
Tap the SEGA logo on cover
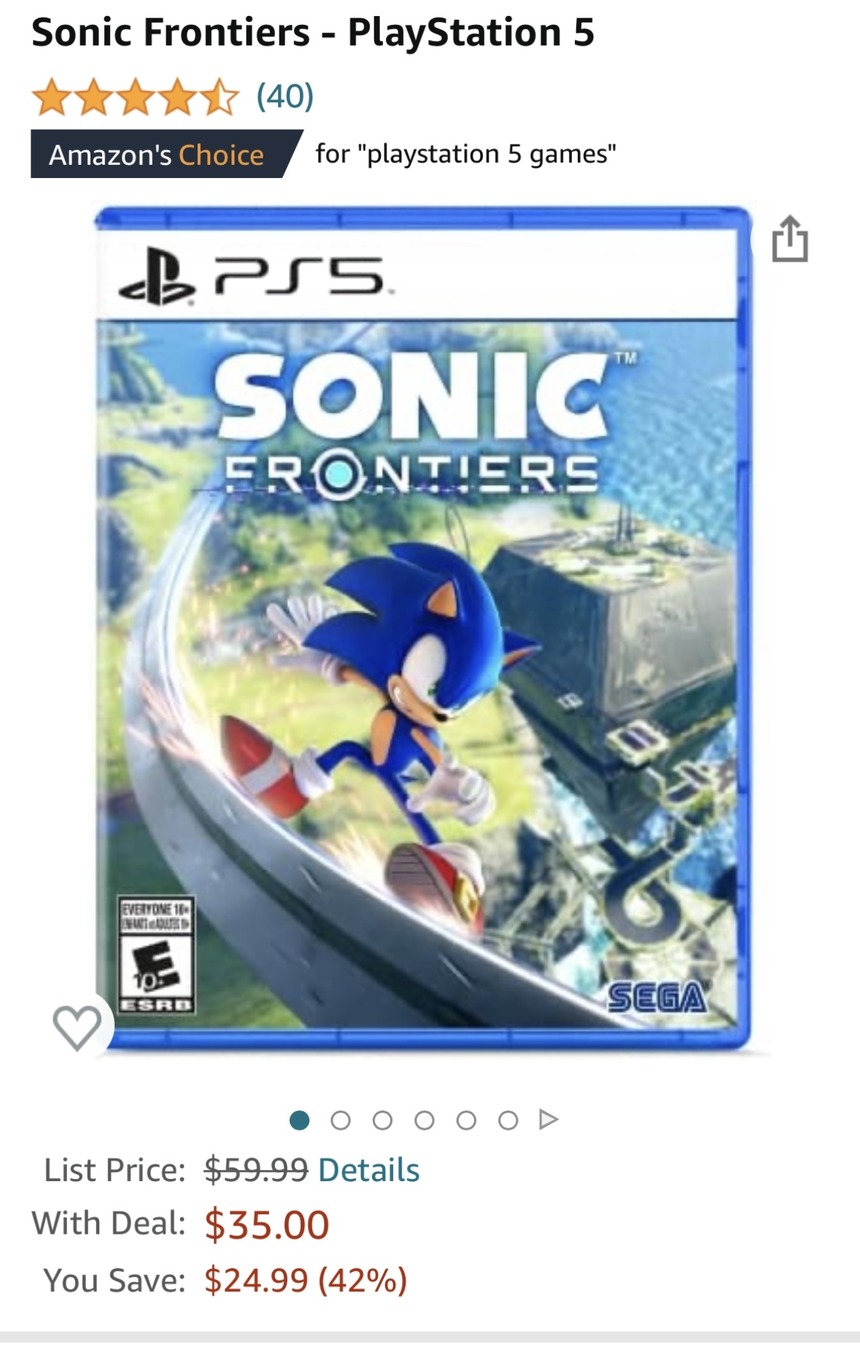656,997
